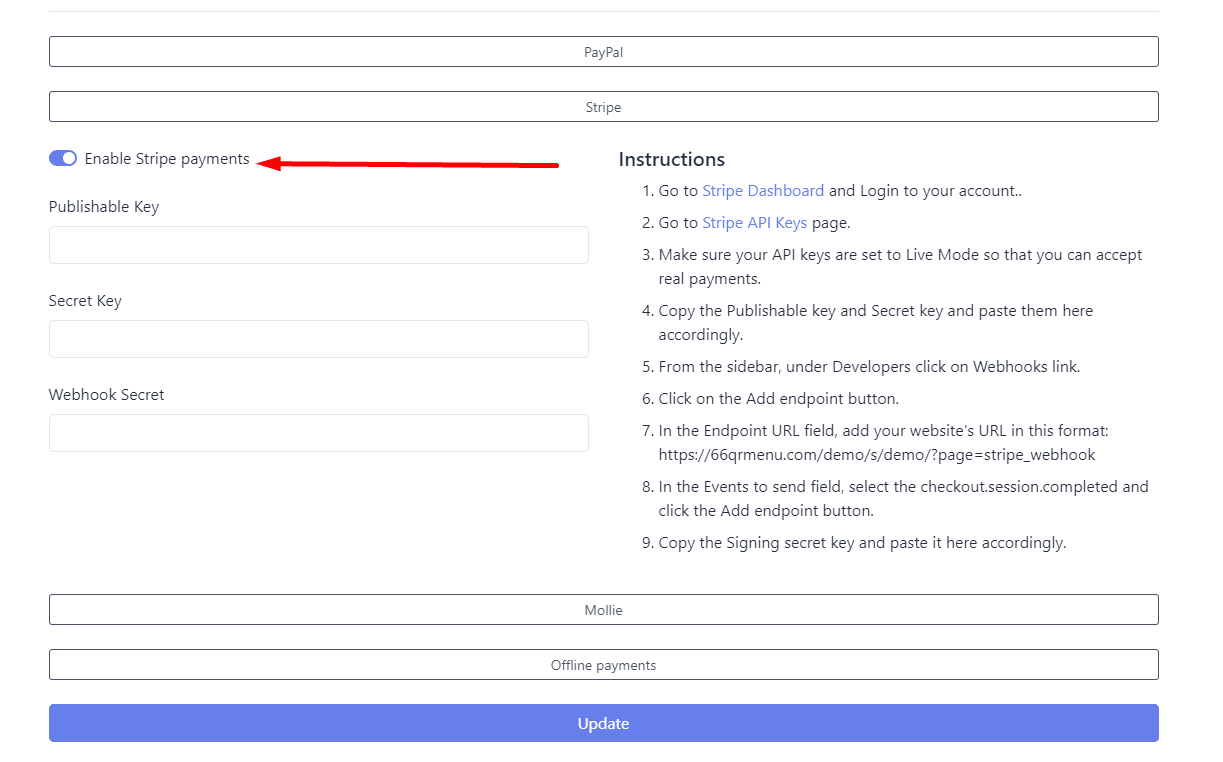The height and width of the screenshot is (762, 1223).
Task: Click the 'Publishable Key' field label
Action: coord(104,207)
